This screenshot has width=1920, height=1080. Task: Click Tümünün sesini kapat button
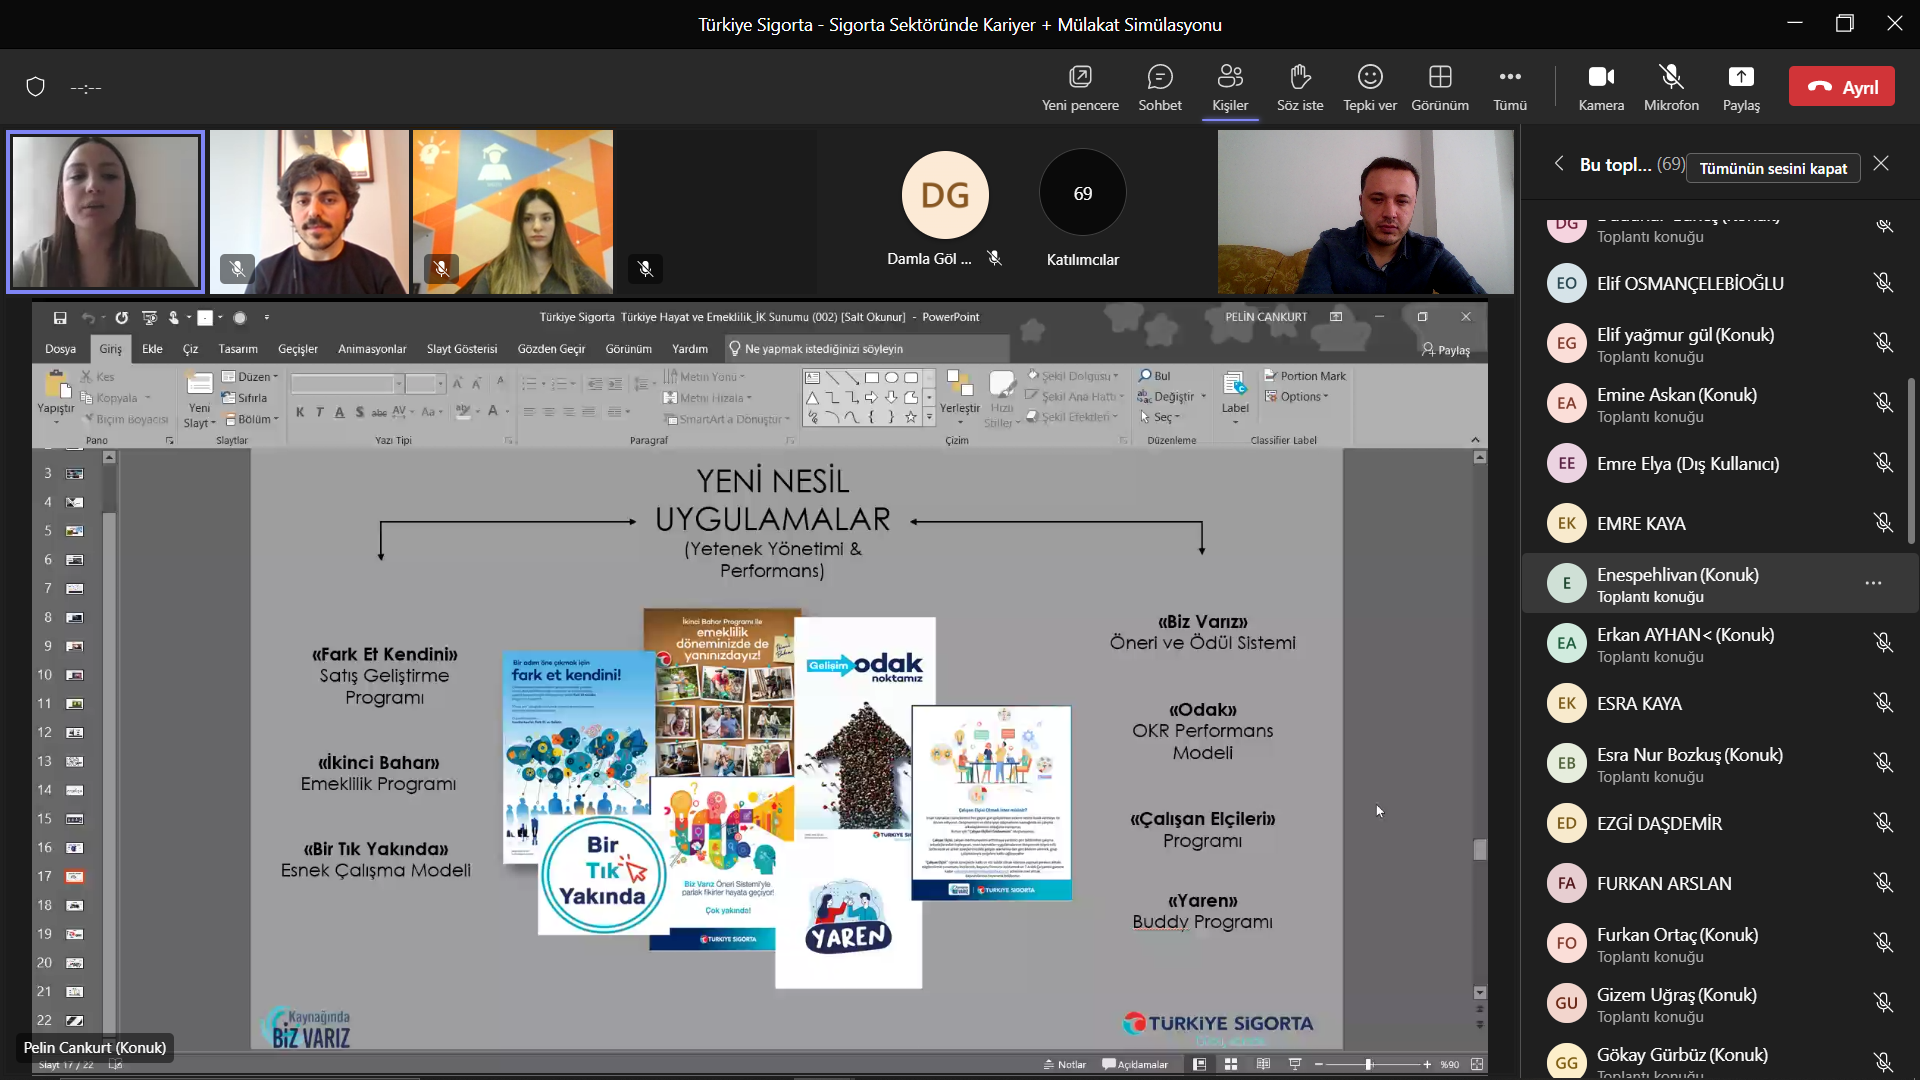point(1773,168)
